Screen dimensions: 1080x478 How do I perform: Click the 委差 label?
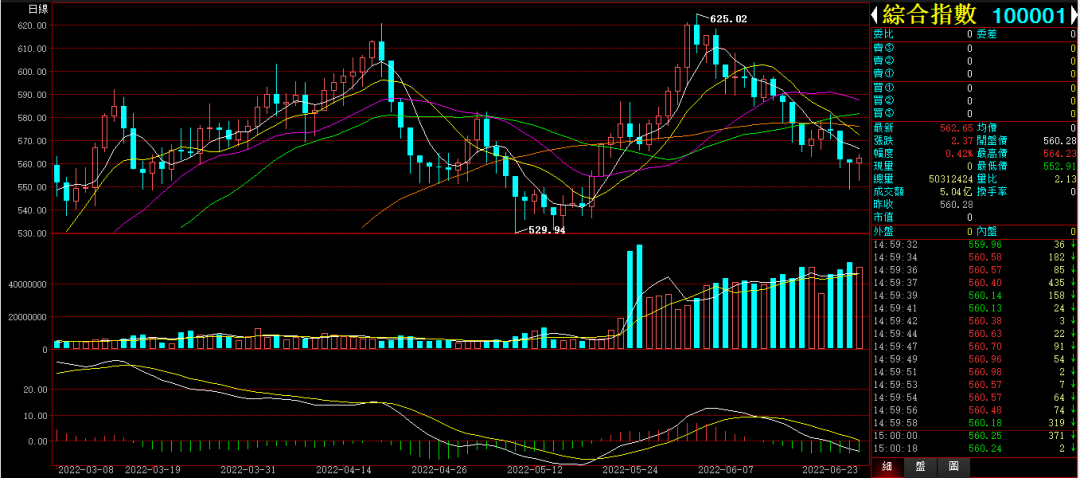[986, 34]
